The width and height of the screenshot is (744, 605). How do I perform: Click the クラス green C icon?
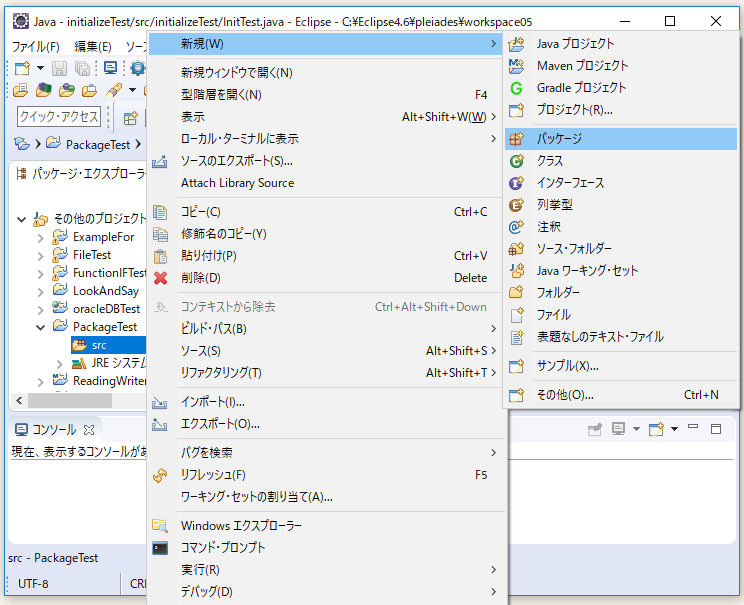[x=516, y=161]
